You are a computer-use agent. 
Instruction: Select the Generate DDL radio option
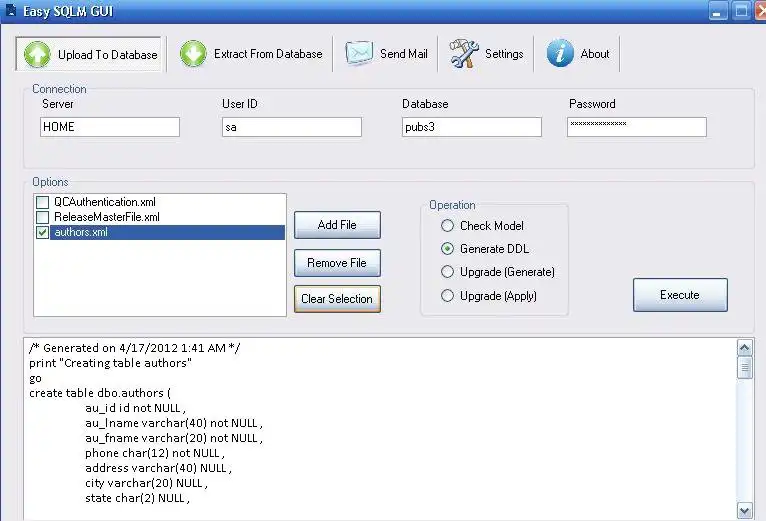[447, 249]
